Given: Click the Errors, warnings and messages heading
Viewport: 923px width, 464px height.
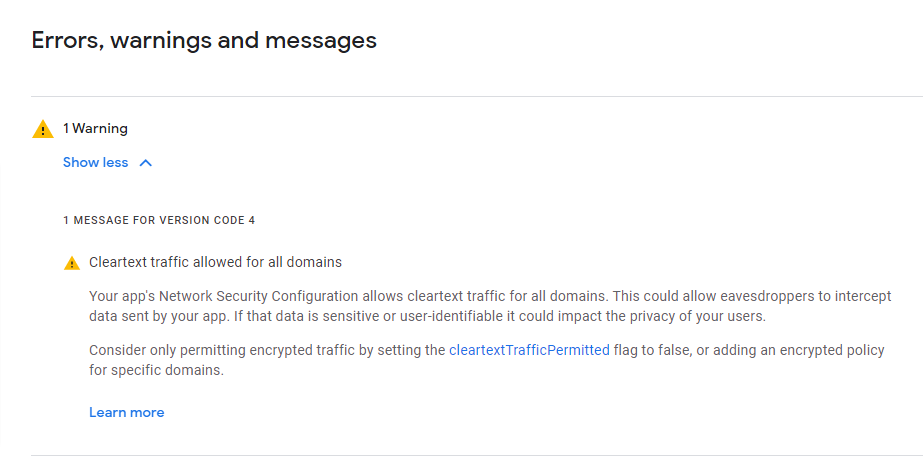Looking at the screenshot, I should tap(204, 40).
